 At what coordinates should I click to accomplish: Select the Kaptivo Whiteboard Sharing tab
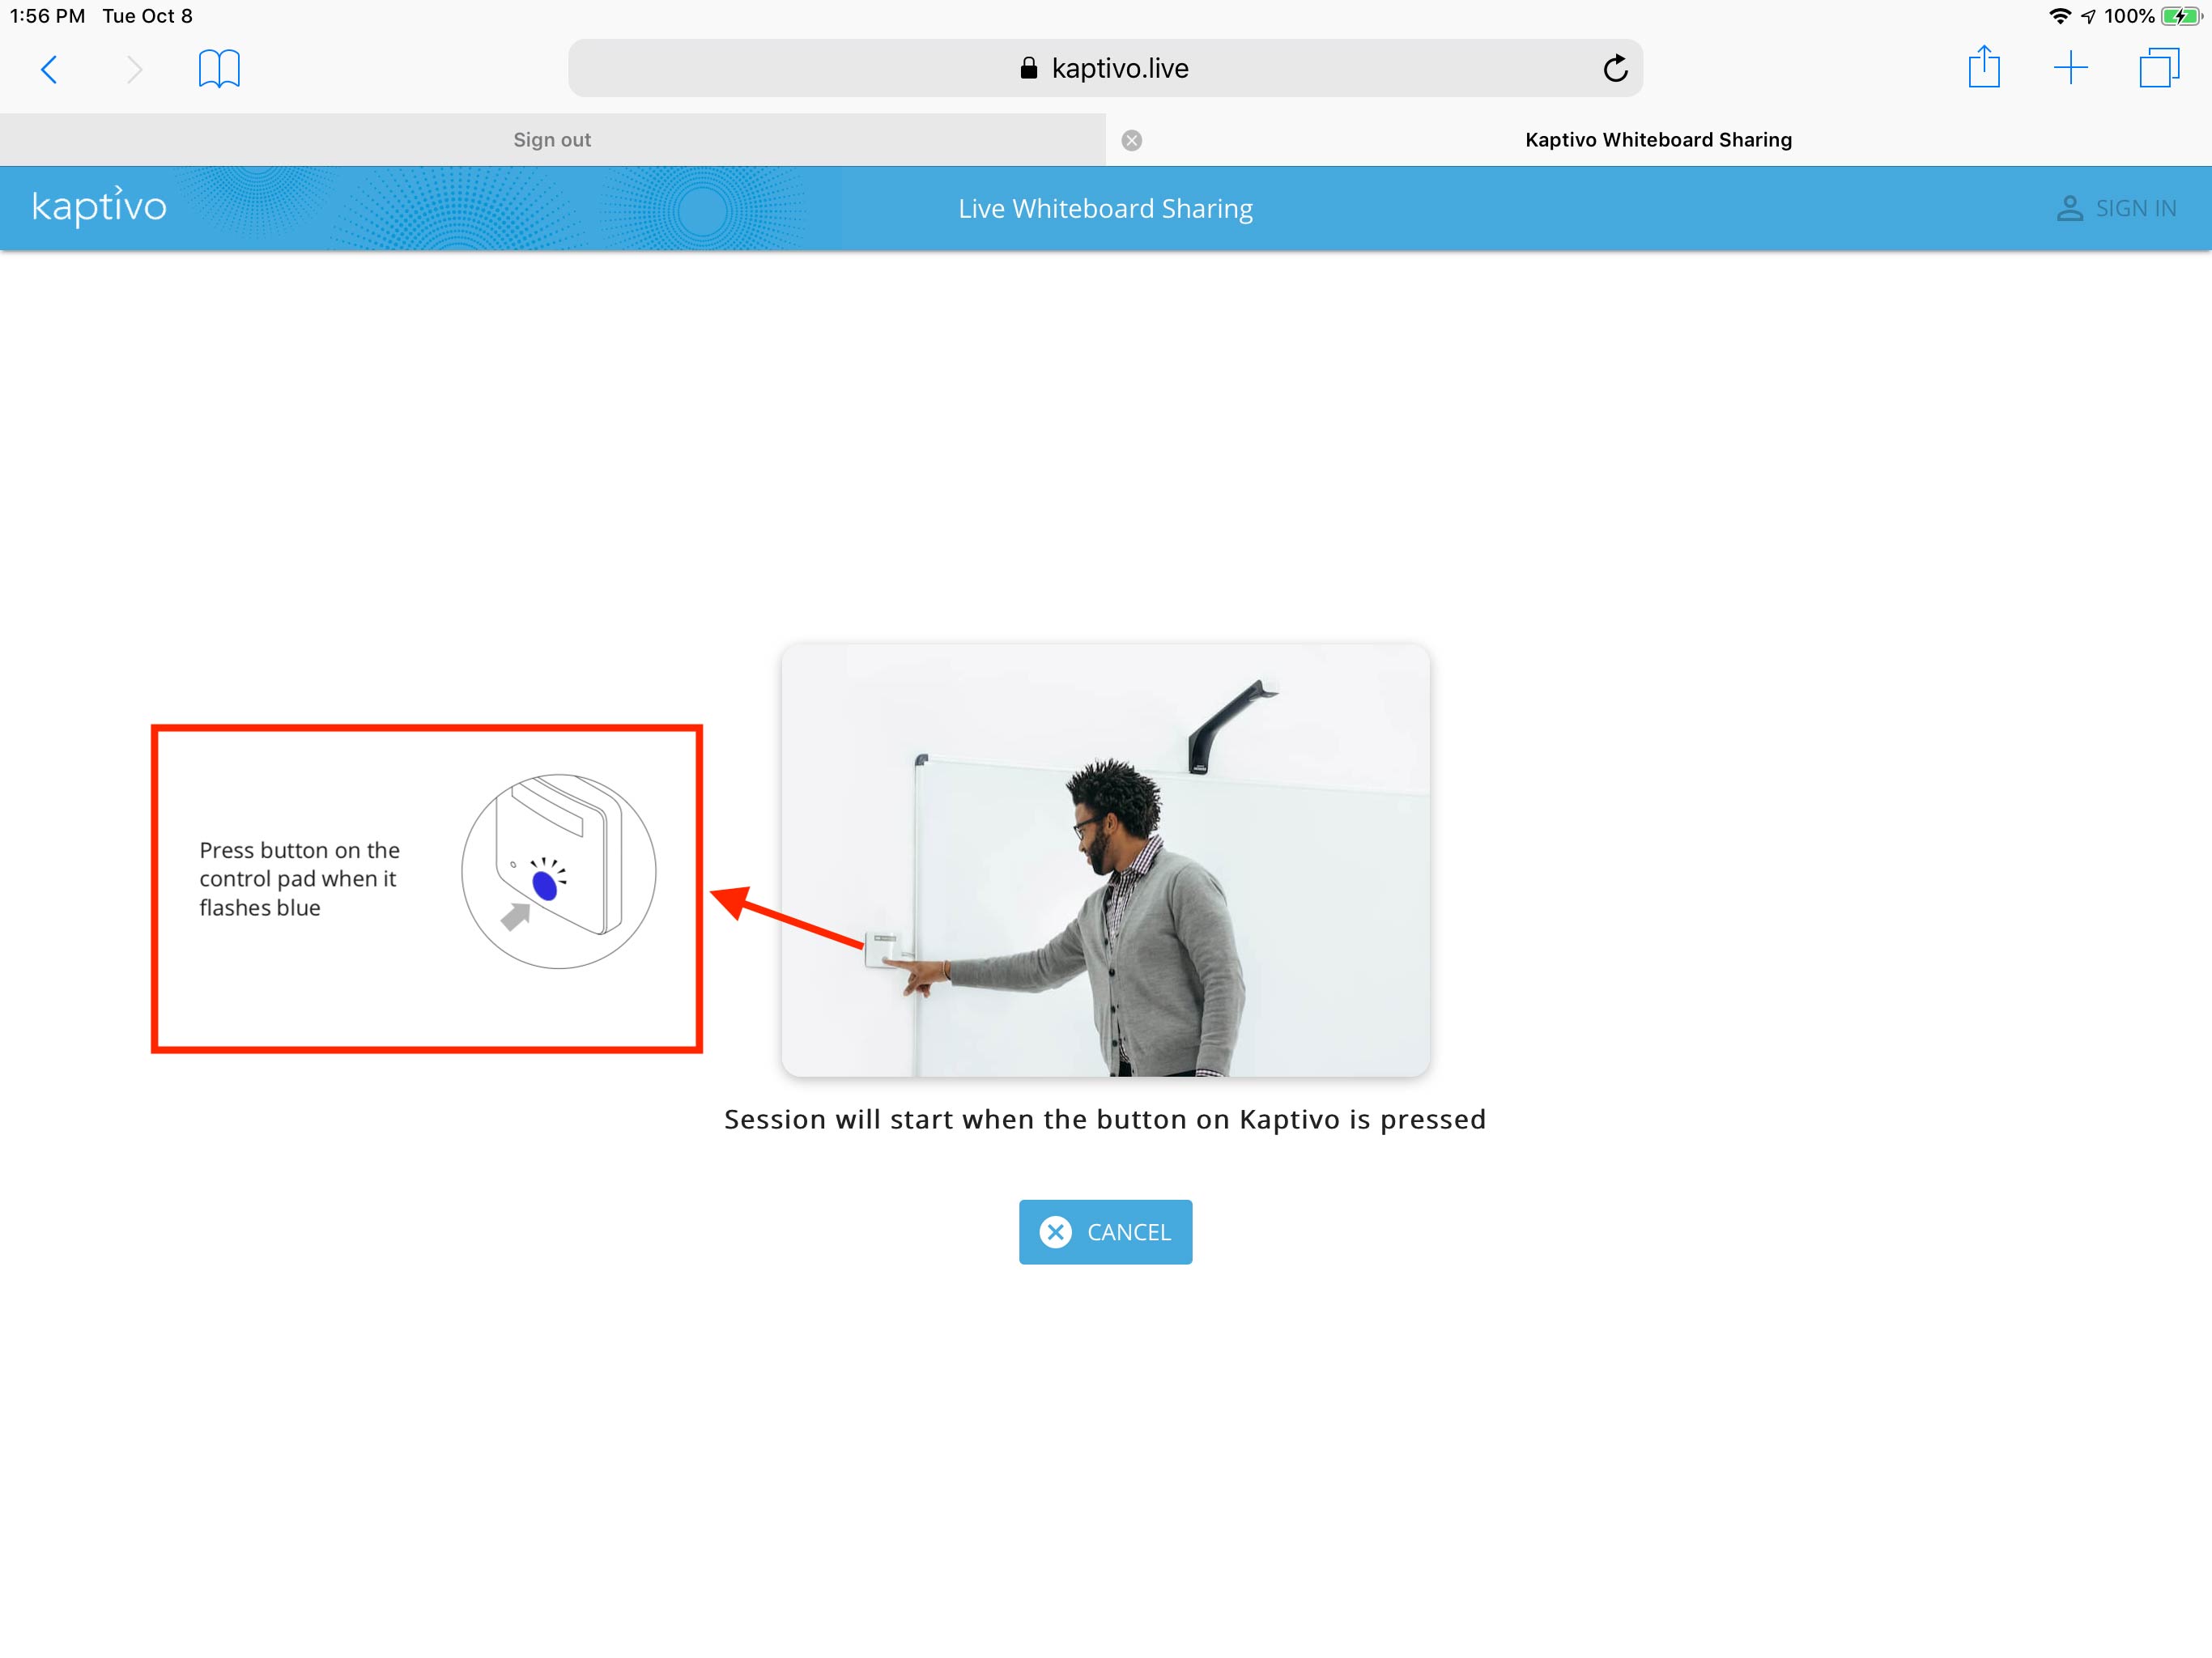point(1659,140)
